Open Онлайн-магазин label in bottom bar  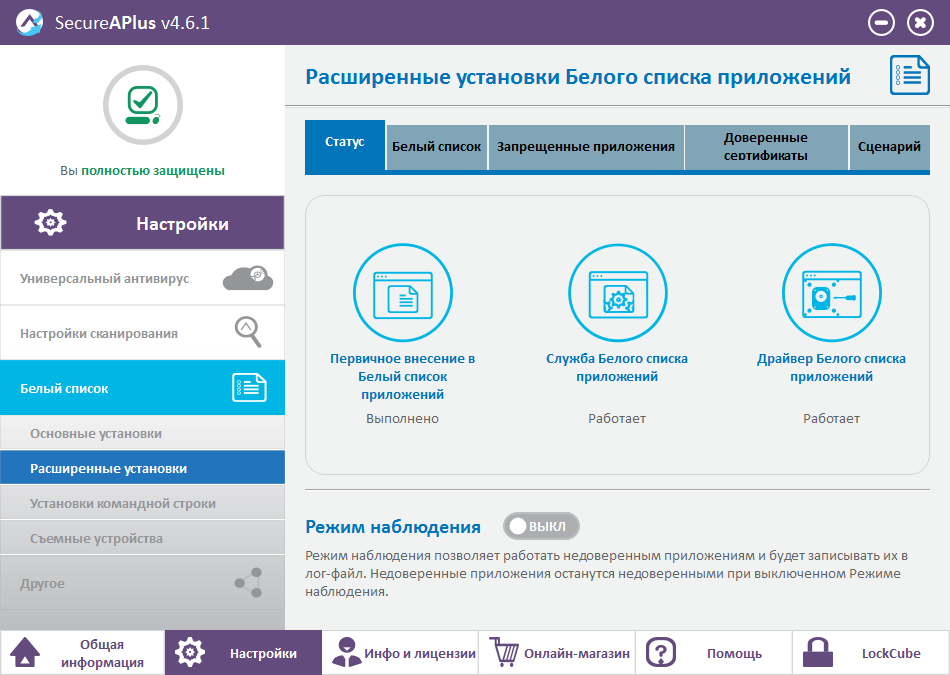pos(577,654)
